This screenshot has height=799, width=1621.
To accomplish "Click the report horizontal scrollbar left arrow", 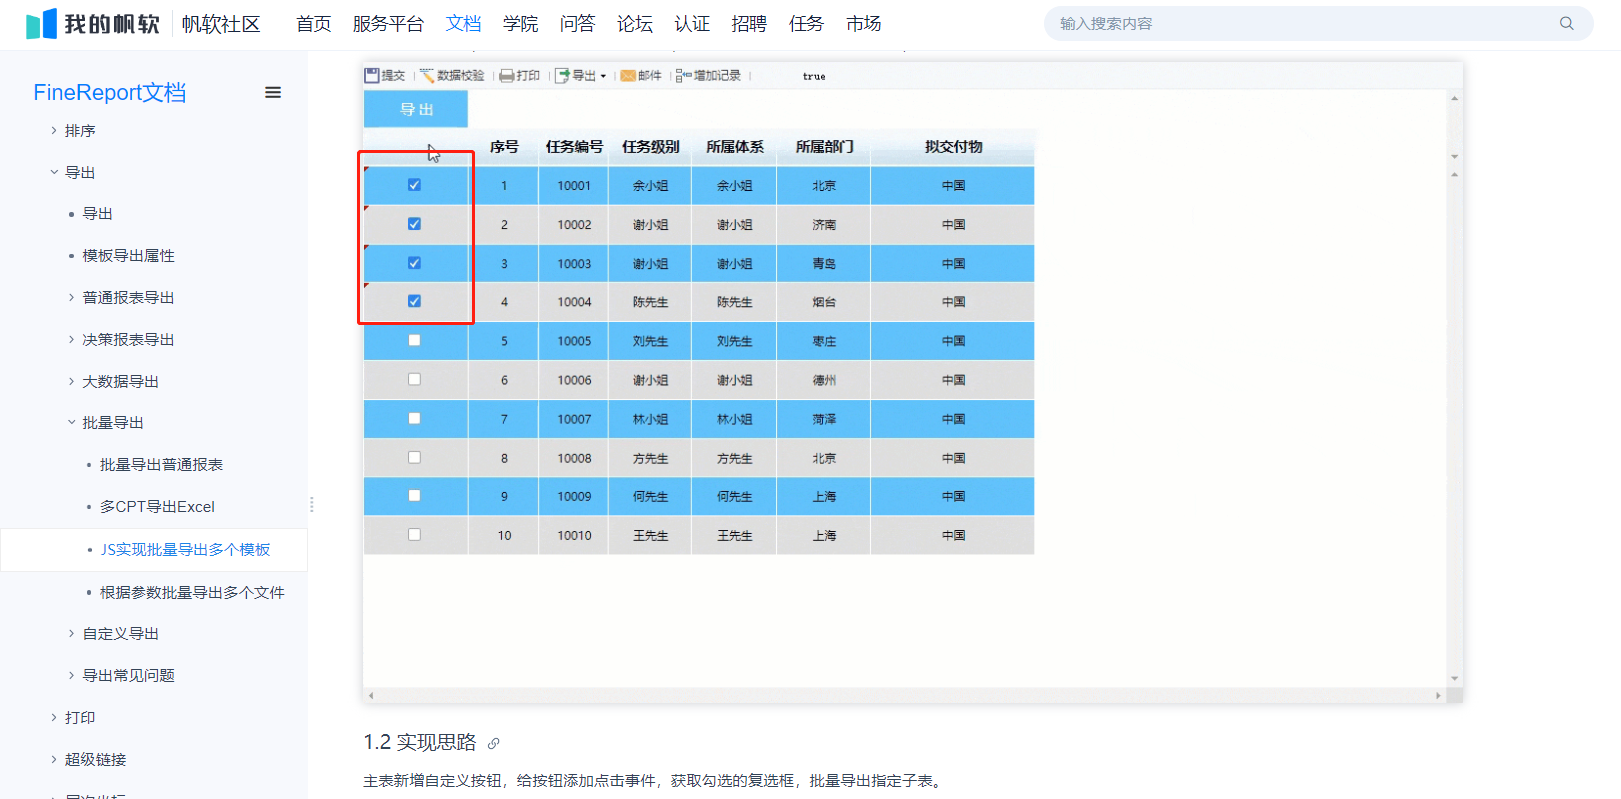I will 371,695.
